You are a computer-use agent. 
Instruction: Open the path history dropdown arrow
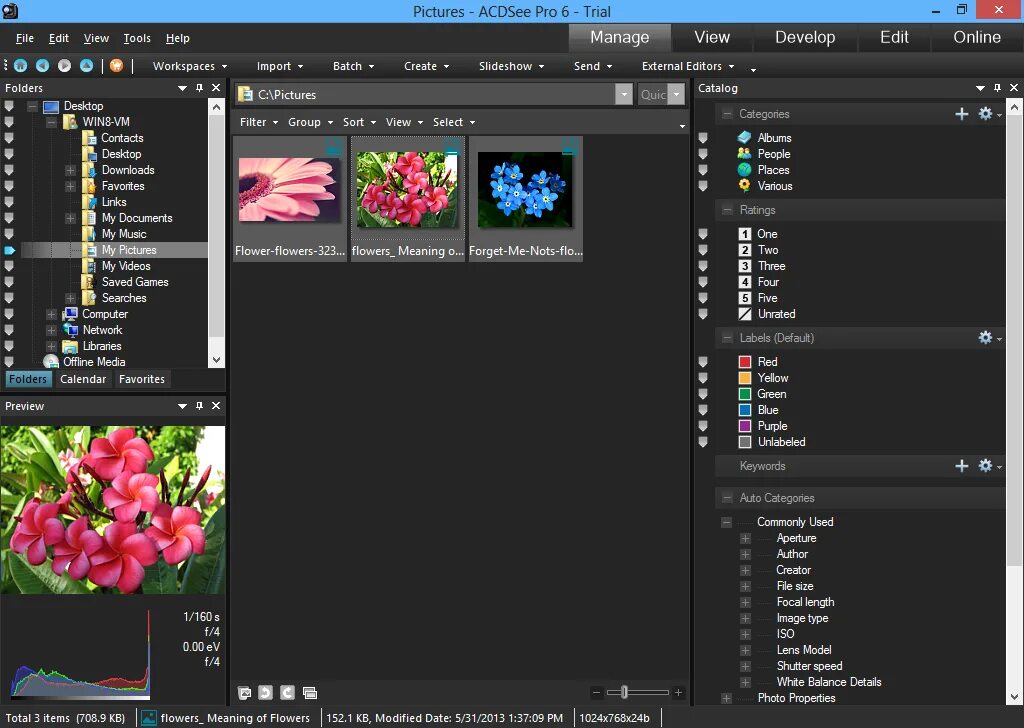coord(624,95)
